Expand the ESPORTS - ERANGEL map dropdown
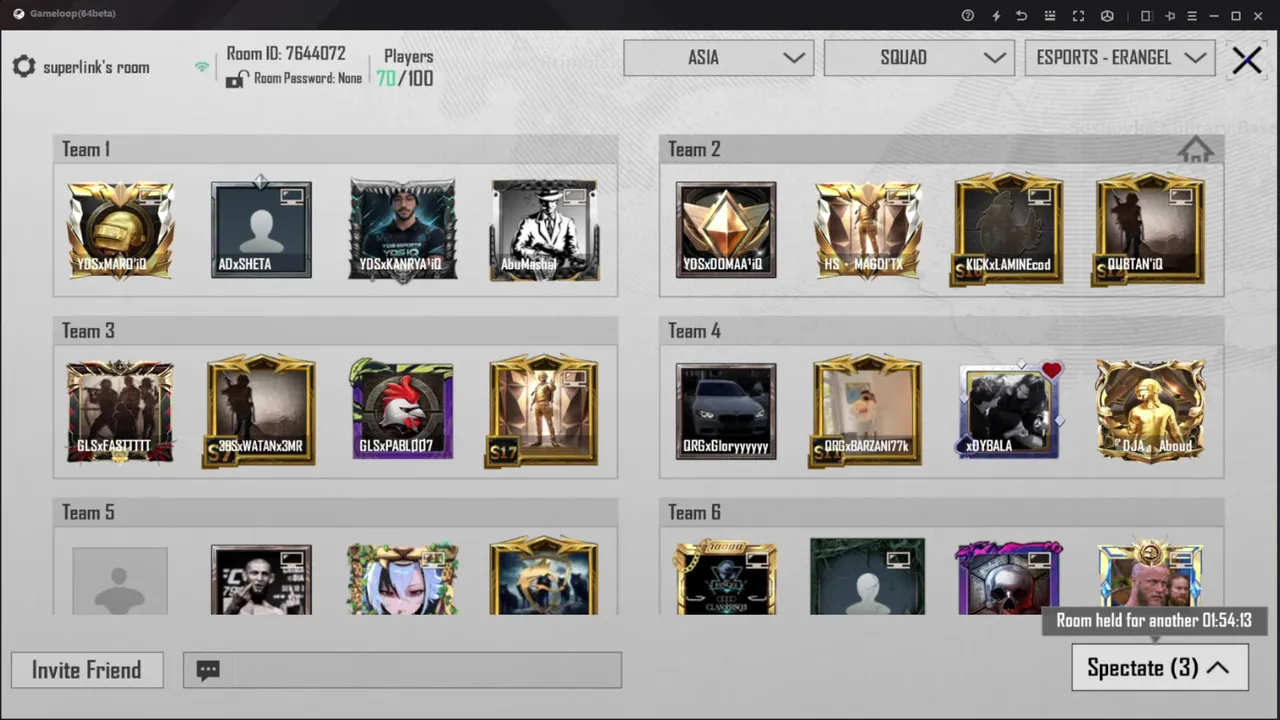Viewport: 1280px width, 720px height. [x=1120, y=57]
